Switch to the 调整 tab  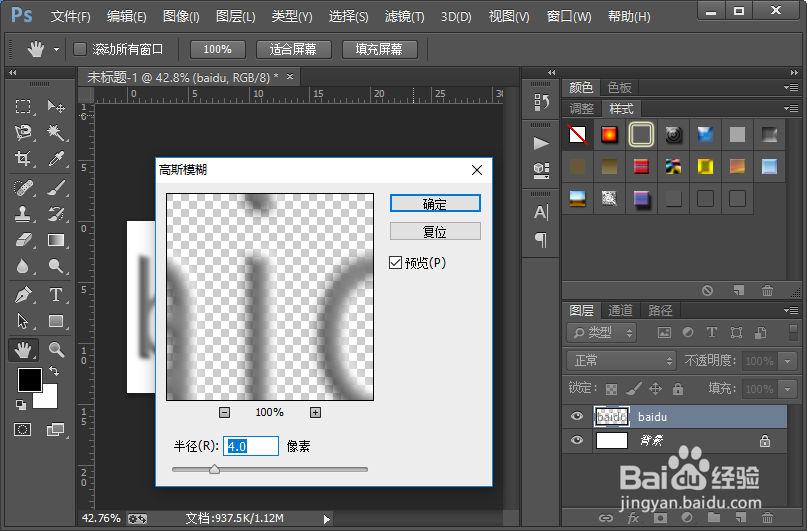point(582,109)
